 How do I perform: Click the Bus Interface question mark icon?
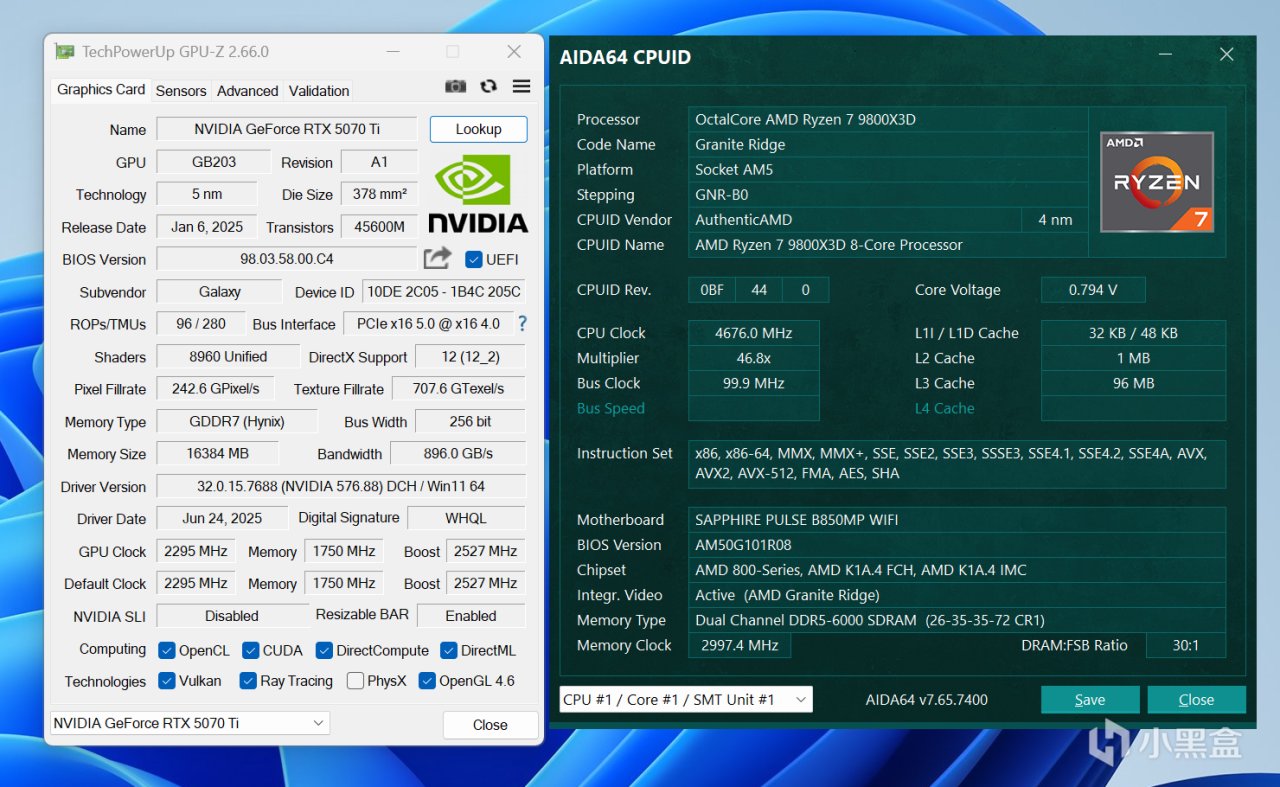pos(521,323)
